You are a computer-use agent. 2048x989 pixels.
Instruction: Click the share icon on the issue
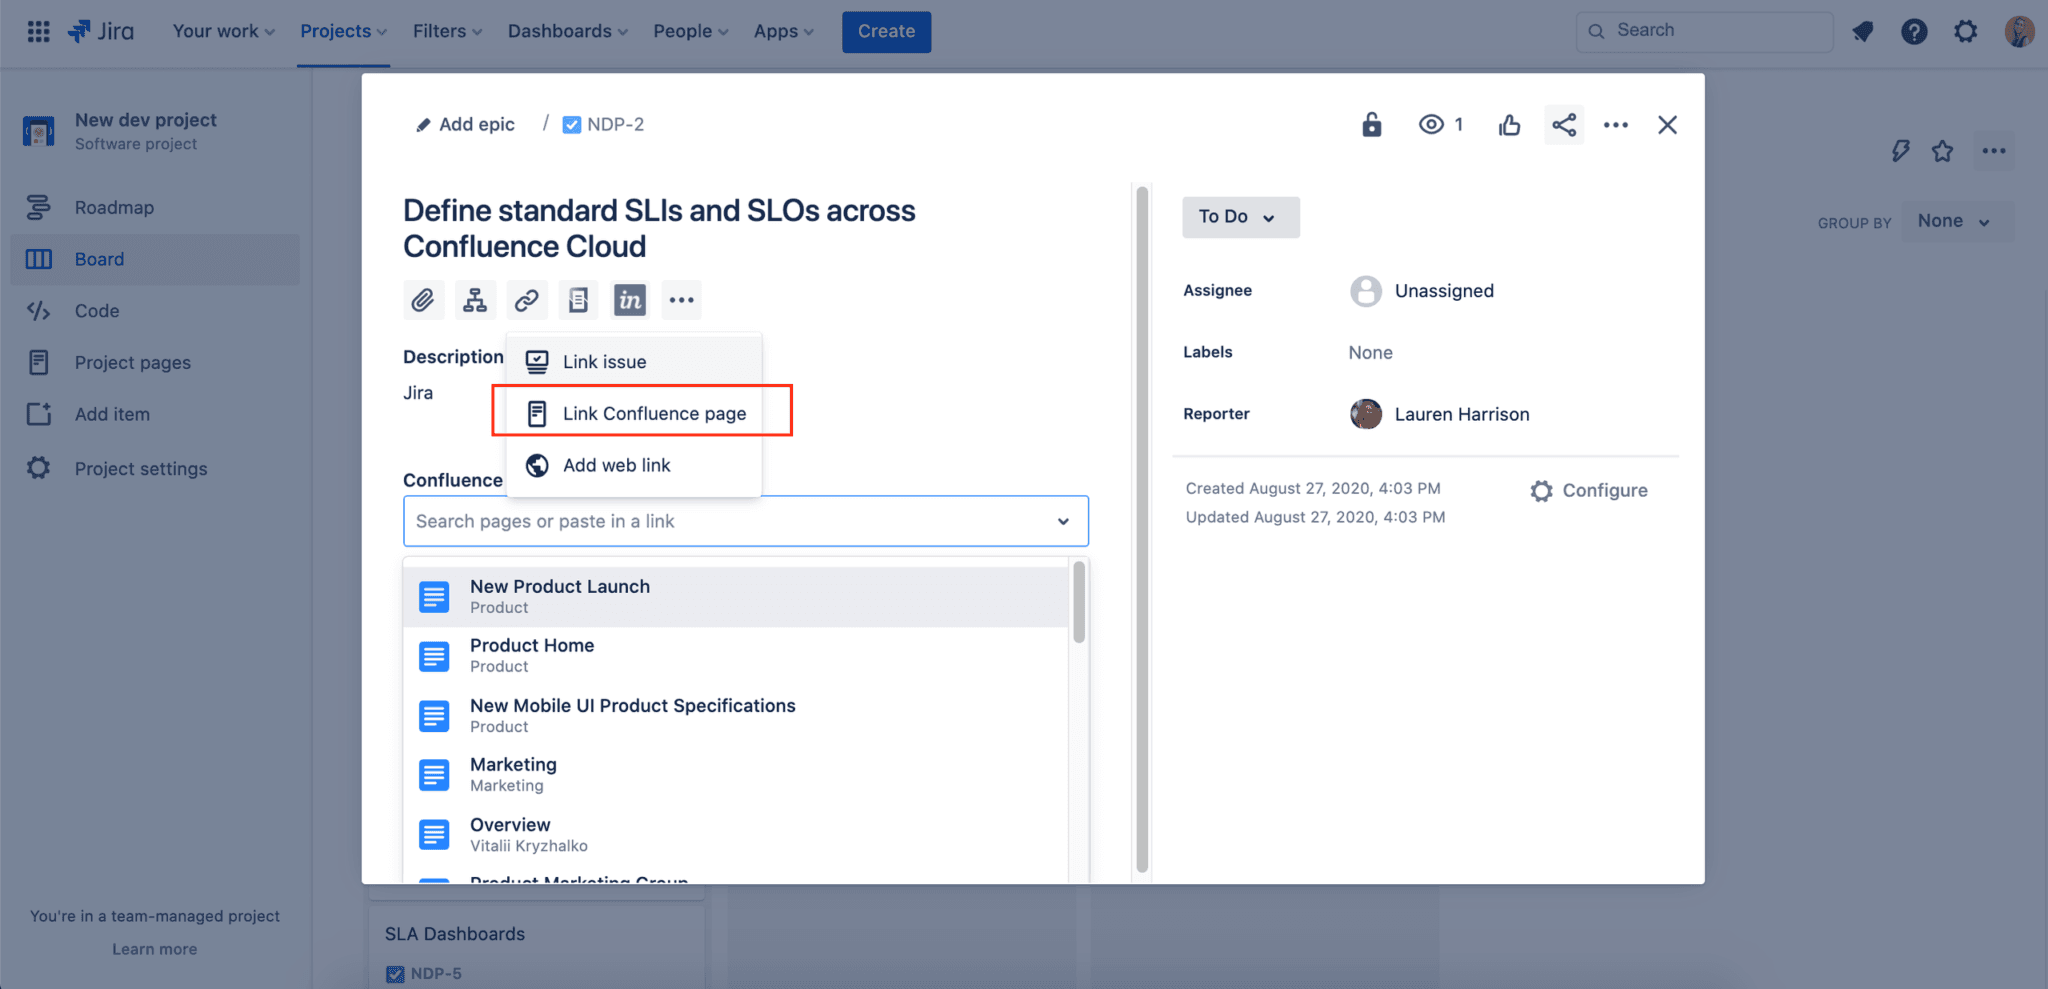click(1564, 124)
